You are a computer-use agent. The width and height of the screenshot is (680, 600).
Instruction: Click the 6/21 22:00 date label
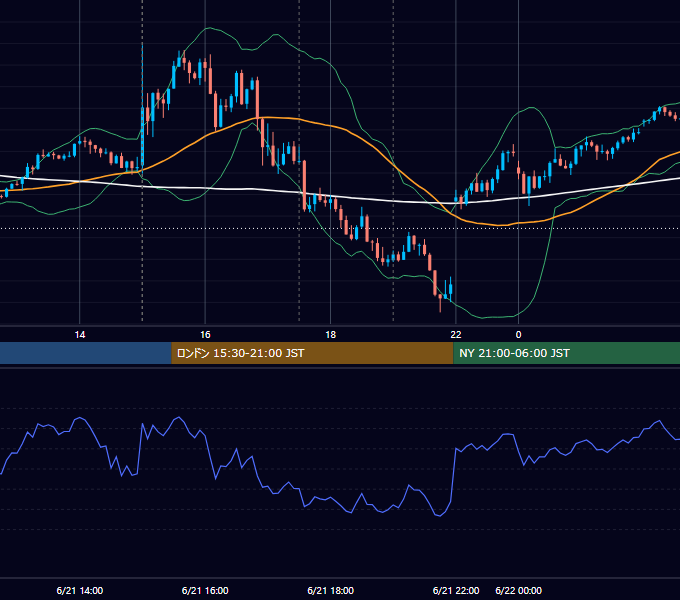tap(456, 590)
